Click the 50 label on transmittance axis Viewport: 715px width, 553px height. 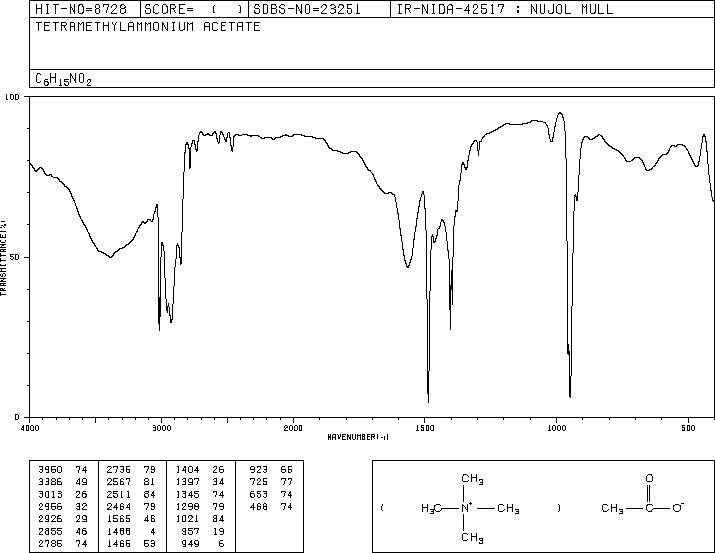click(15, 257)
